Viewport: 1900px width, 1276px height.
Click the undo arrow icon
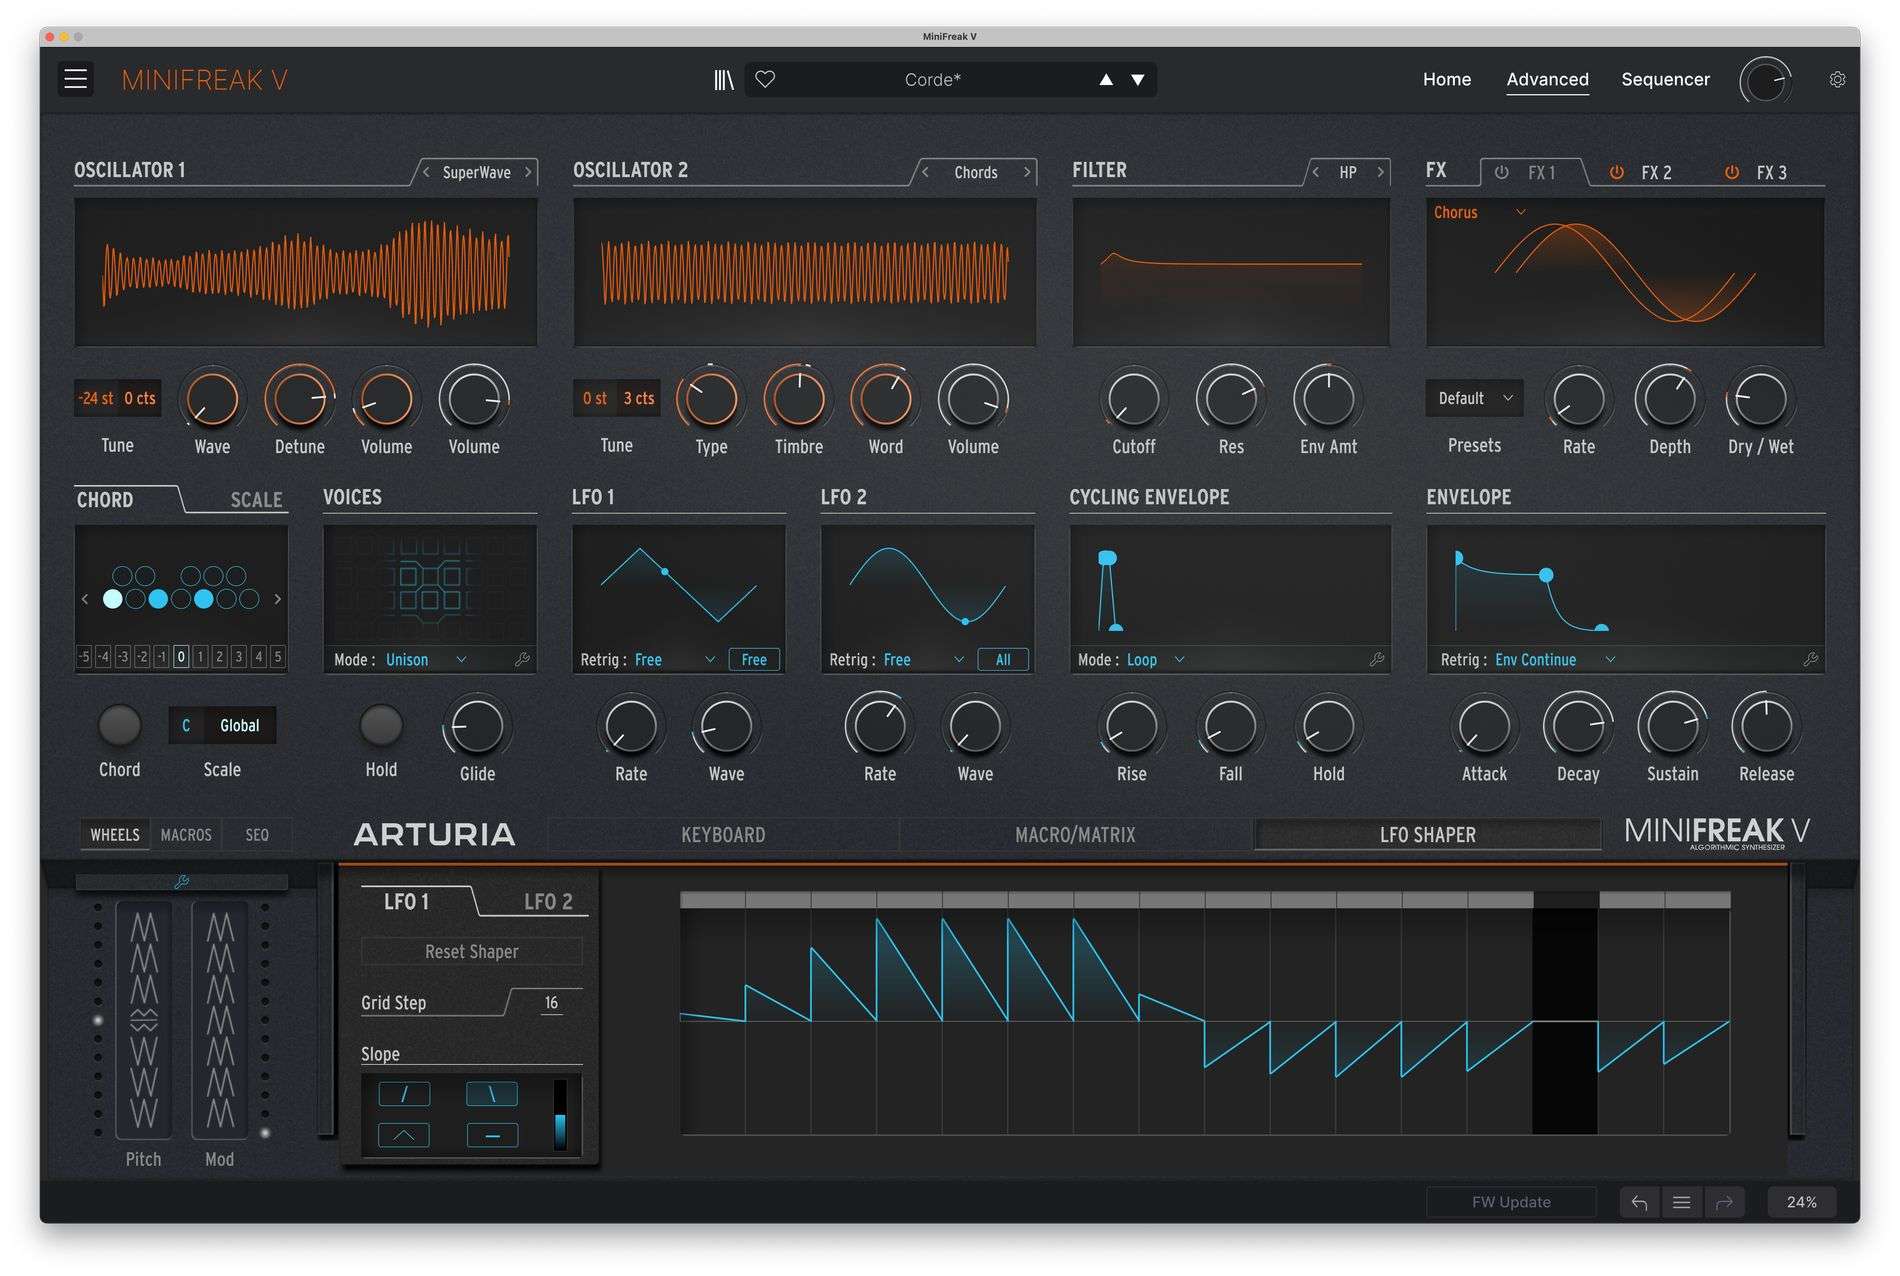pyautogui.click(x=1639, y=1202)
